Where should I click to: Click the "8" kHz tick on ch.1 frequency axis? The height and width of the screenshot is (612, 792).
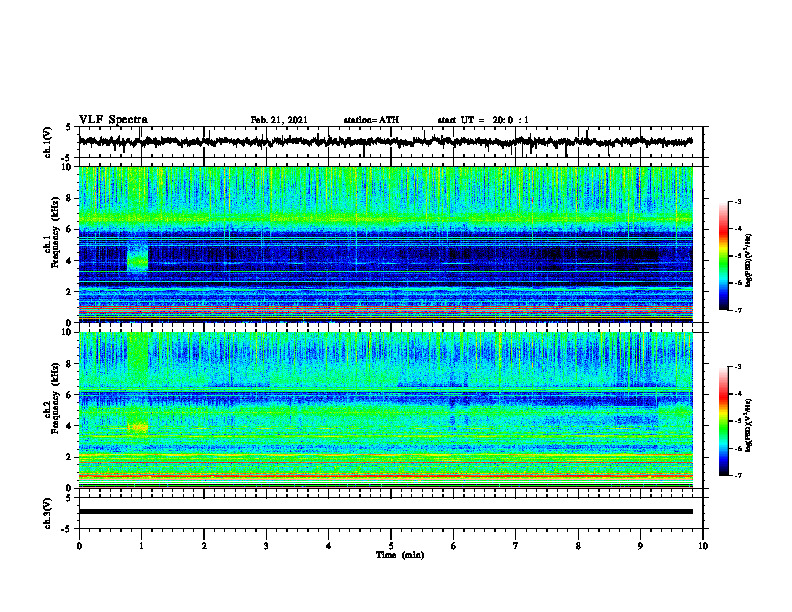(70, 198)
